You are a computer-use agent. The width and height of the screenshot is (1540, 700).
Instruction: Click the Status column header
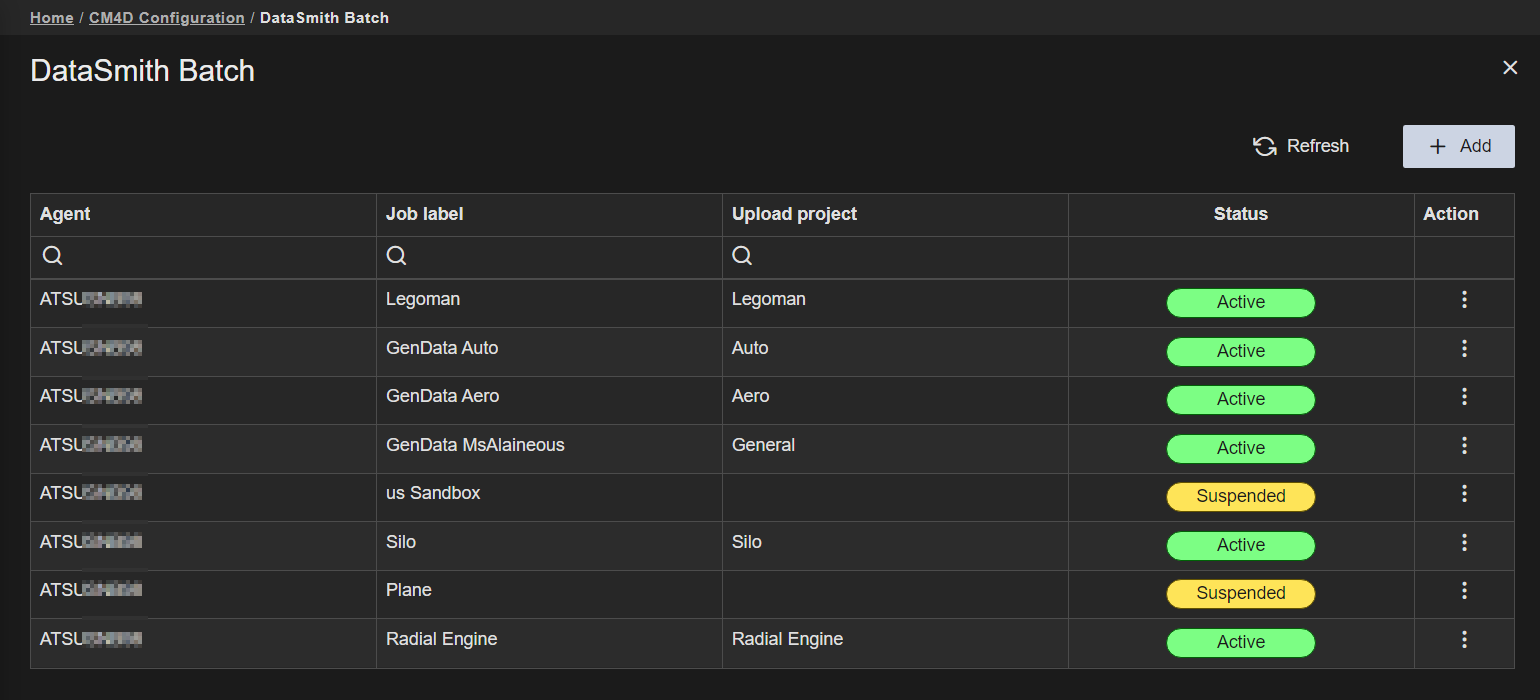point(1240,214)
